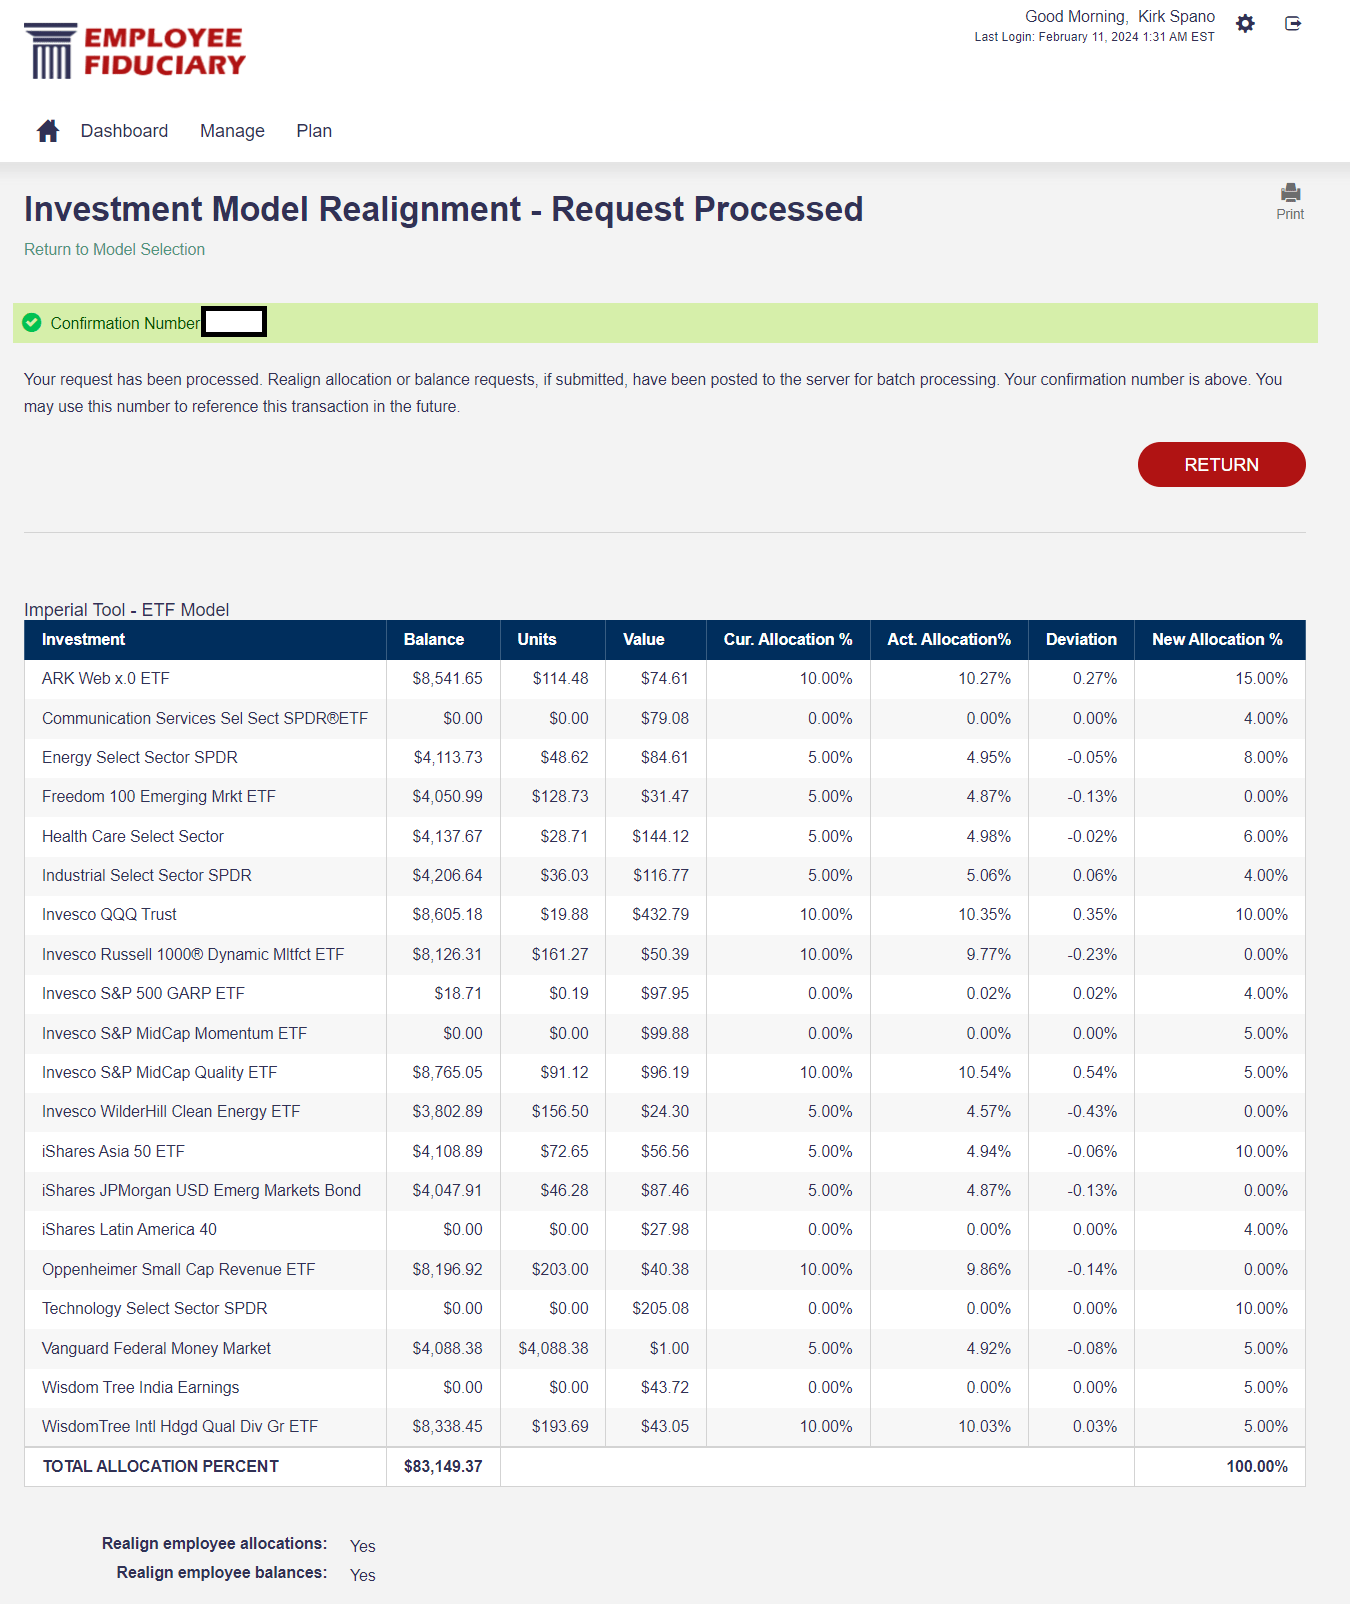Click the red RETURN button
Screen dimensions: 1350x1604
coord(1221,464)
